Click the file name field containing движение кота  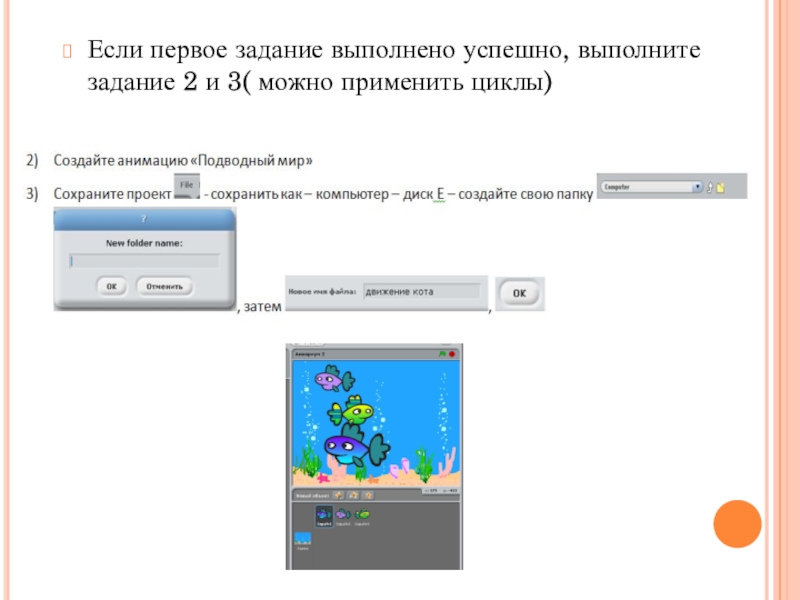coord(422,291)
